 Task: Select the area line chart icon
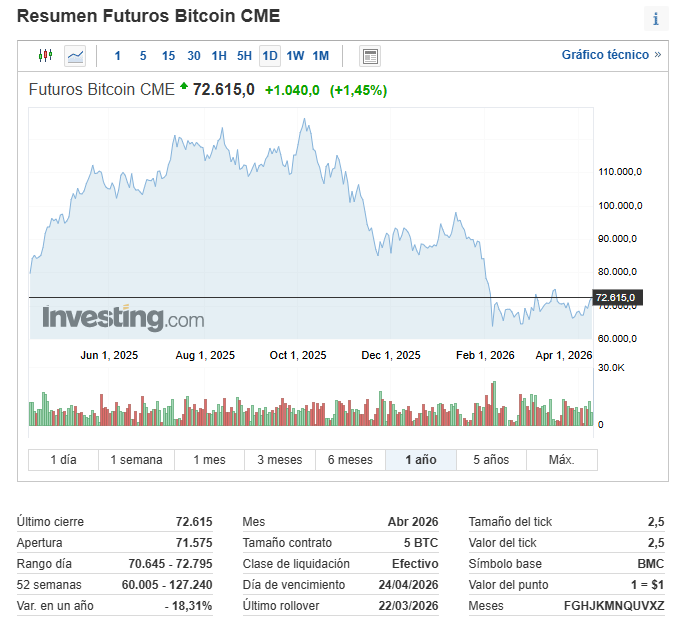pos(75,56)
